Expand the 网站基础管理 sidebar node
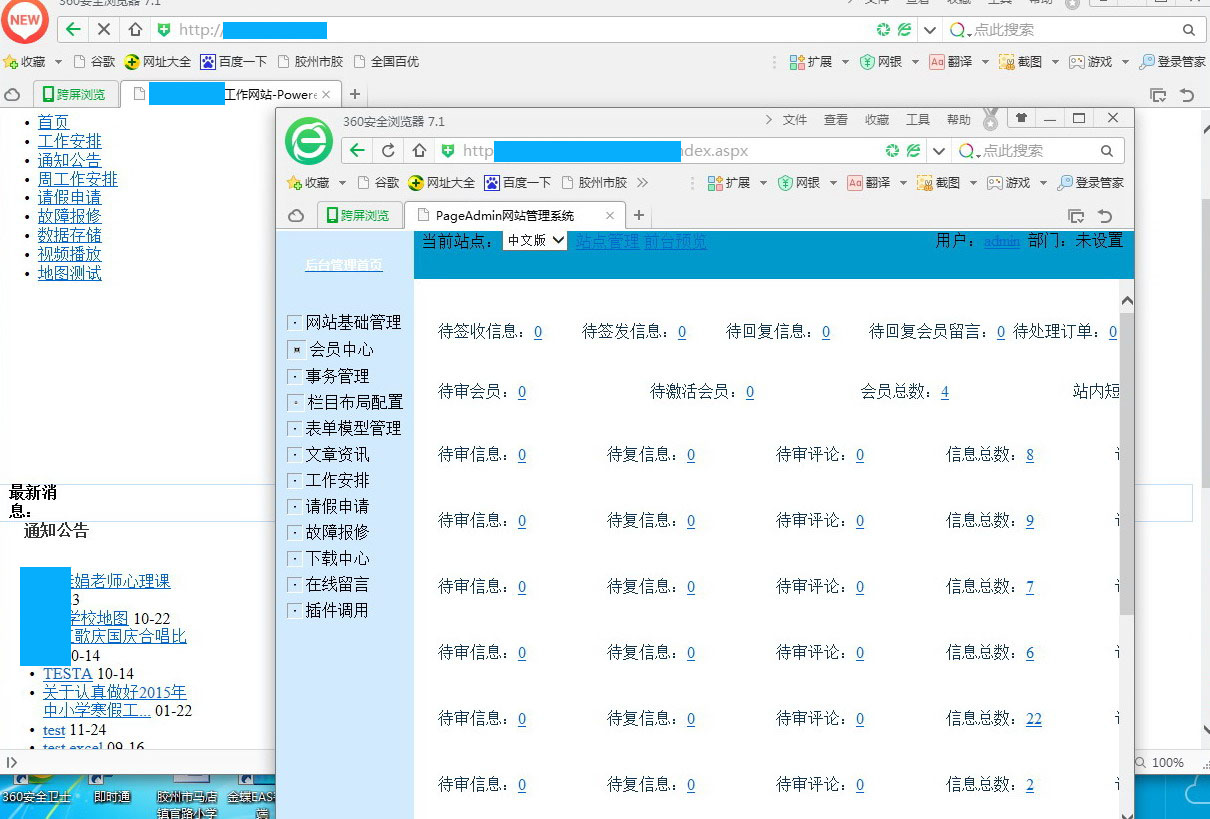1210x819 pixels. pyautogui.click(x=294, y=323)
